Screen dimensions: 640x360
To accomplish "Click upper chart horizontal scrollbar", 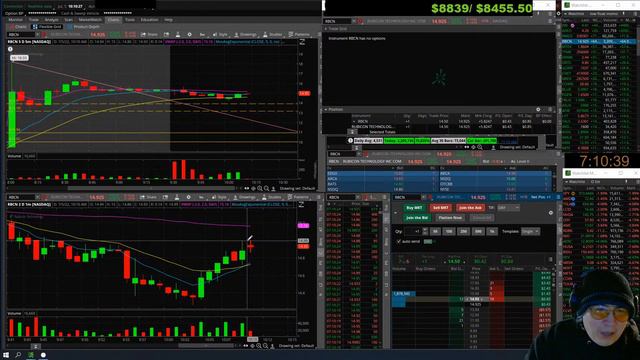I will click(x=151, y=189).
